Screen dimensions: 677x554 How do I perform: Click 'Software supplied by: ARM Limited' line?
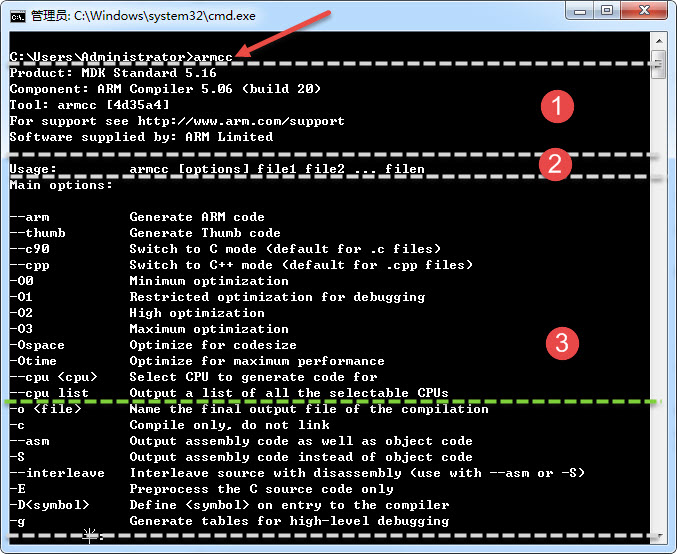point(141,136)
